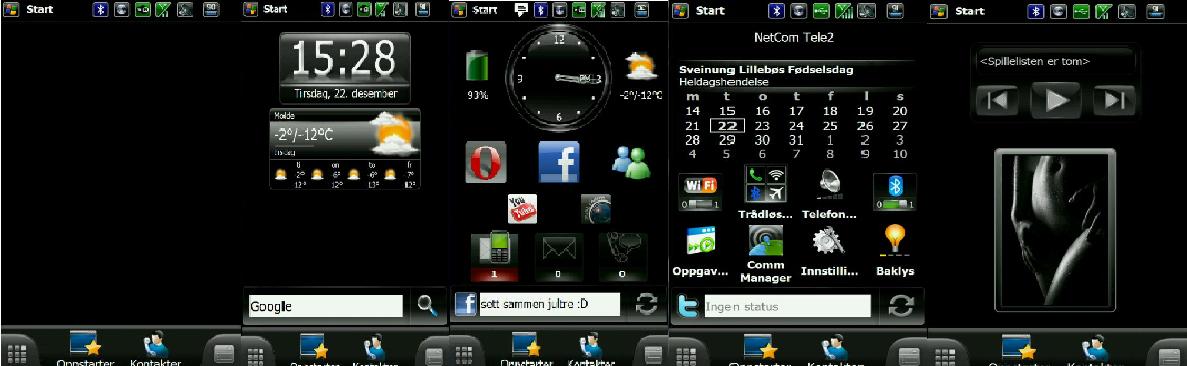
Task: Open the YouTube icon
Action: tap(522, 208)
